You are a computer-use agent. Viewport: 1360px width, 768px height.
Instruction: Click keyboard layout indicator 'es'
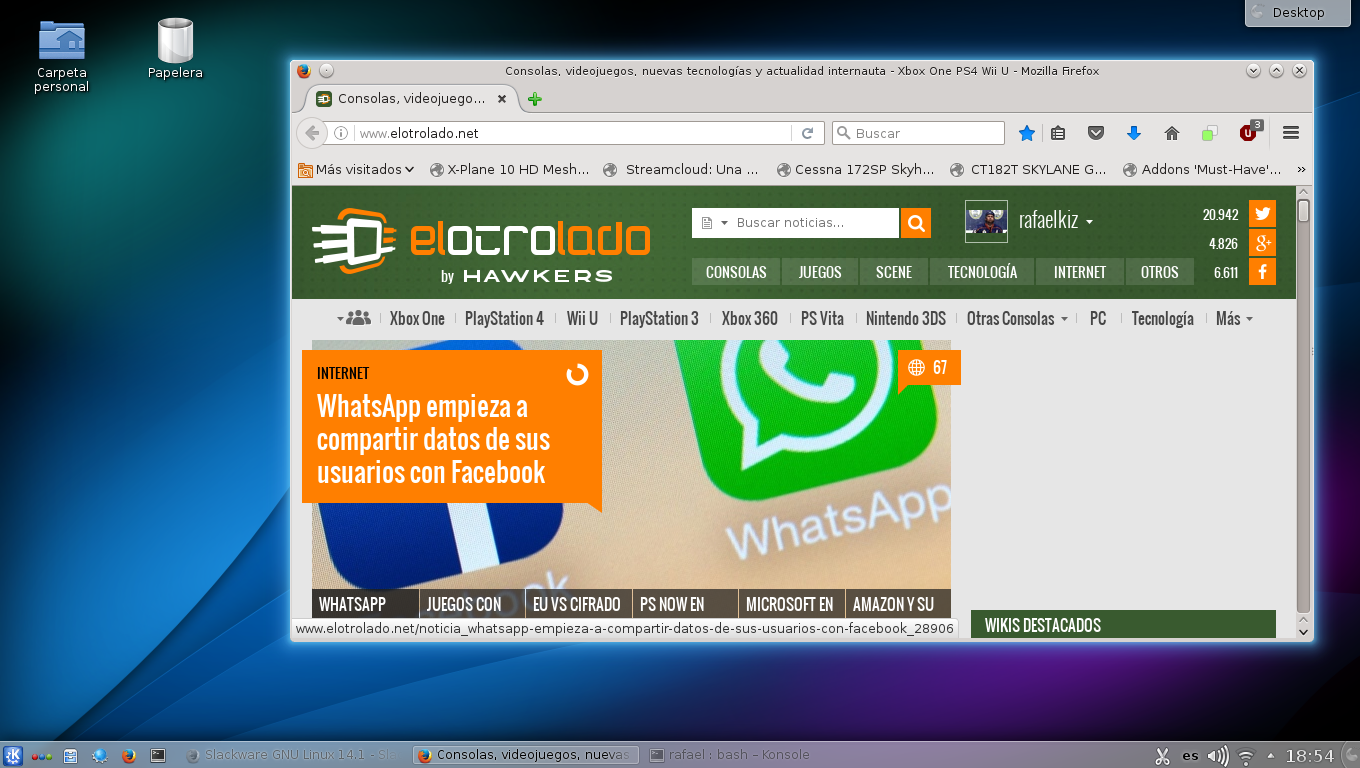tap(1191, 756)
